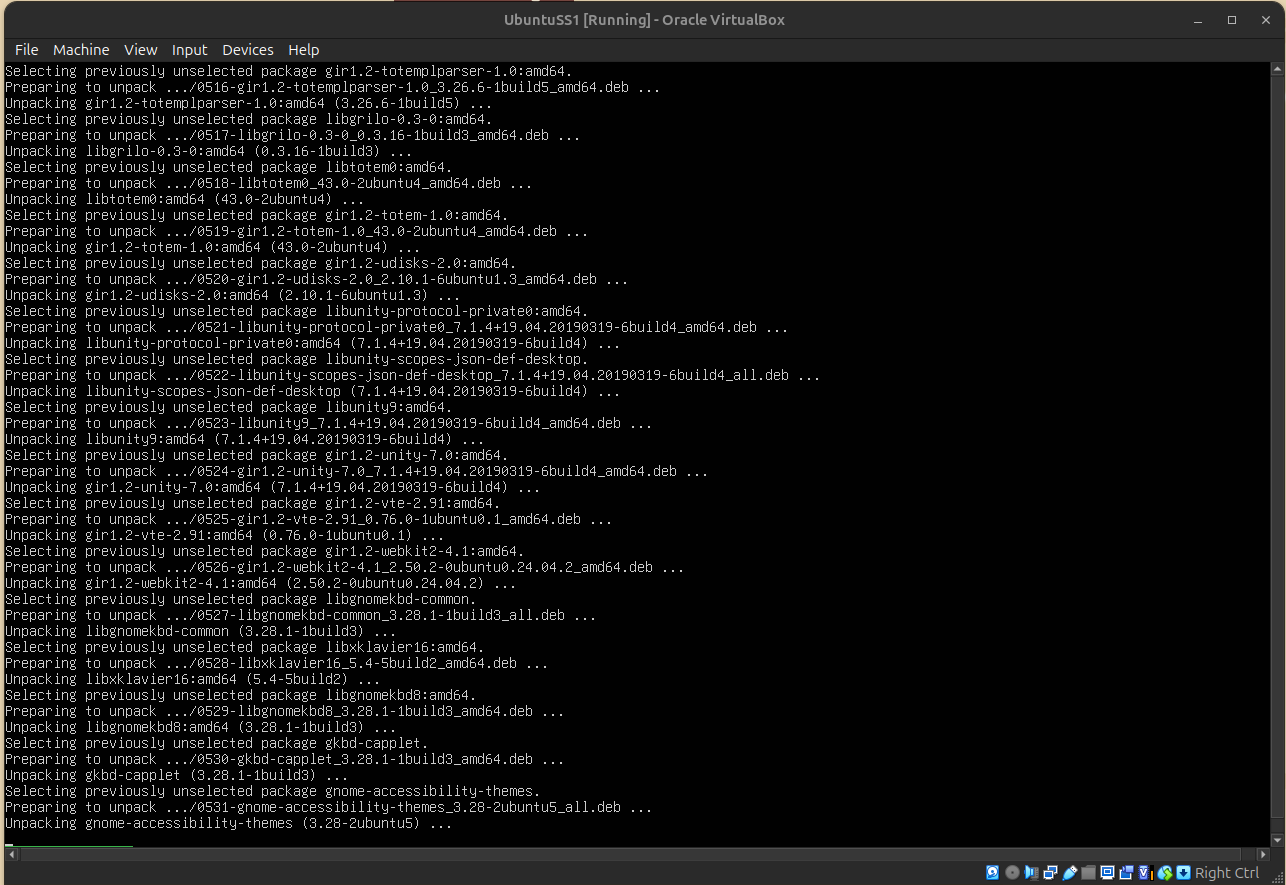Image resolution: width=1286 pixels, height=885 pixels.
Task: Open the network adapters status icon
Action: tap(1051, 873)
